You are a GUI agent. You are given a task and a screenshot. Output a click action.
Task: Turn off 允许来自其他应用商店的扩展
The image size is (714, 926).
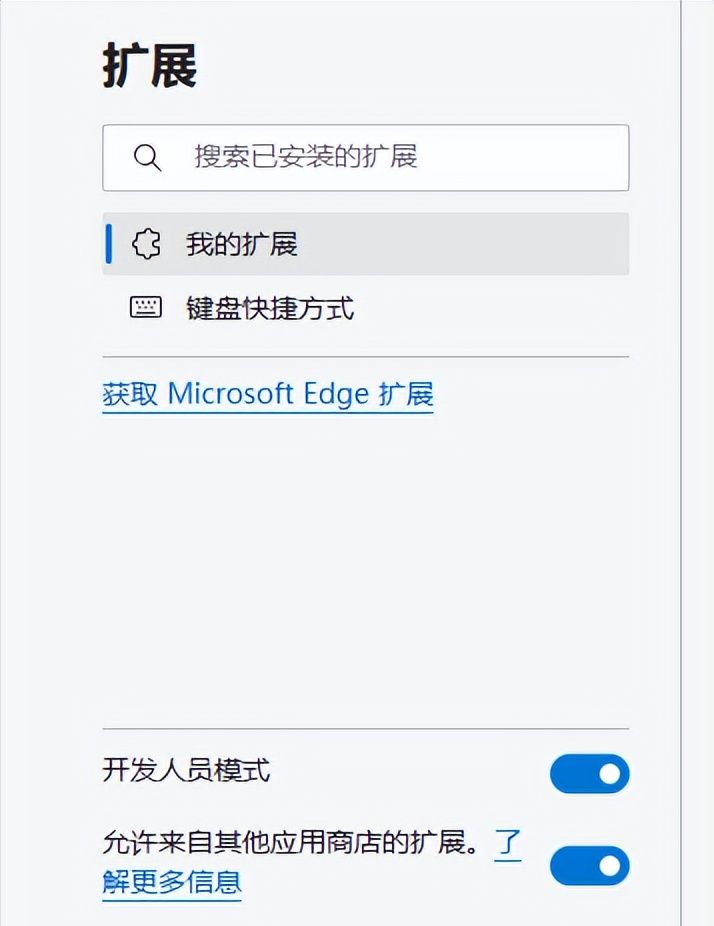click(588, 866)
